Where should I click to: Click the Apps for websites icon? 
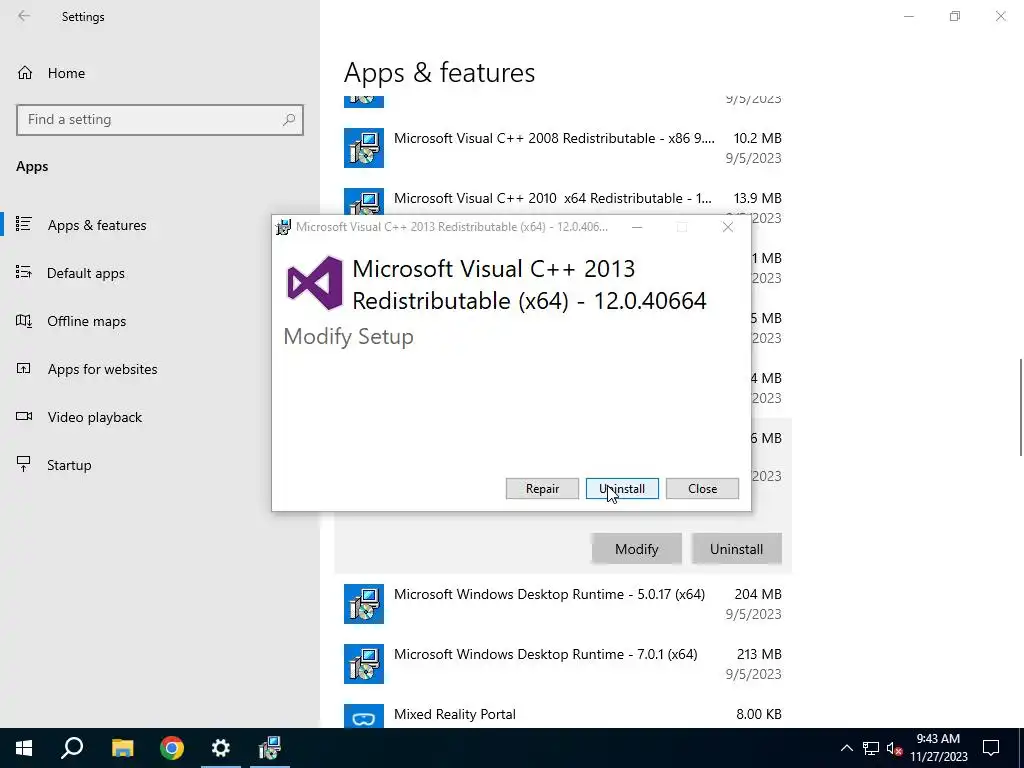pyautogui.click(x=24, y=368)
